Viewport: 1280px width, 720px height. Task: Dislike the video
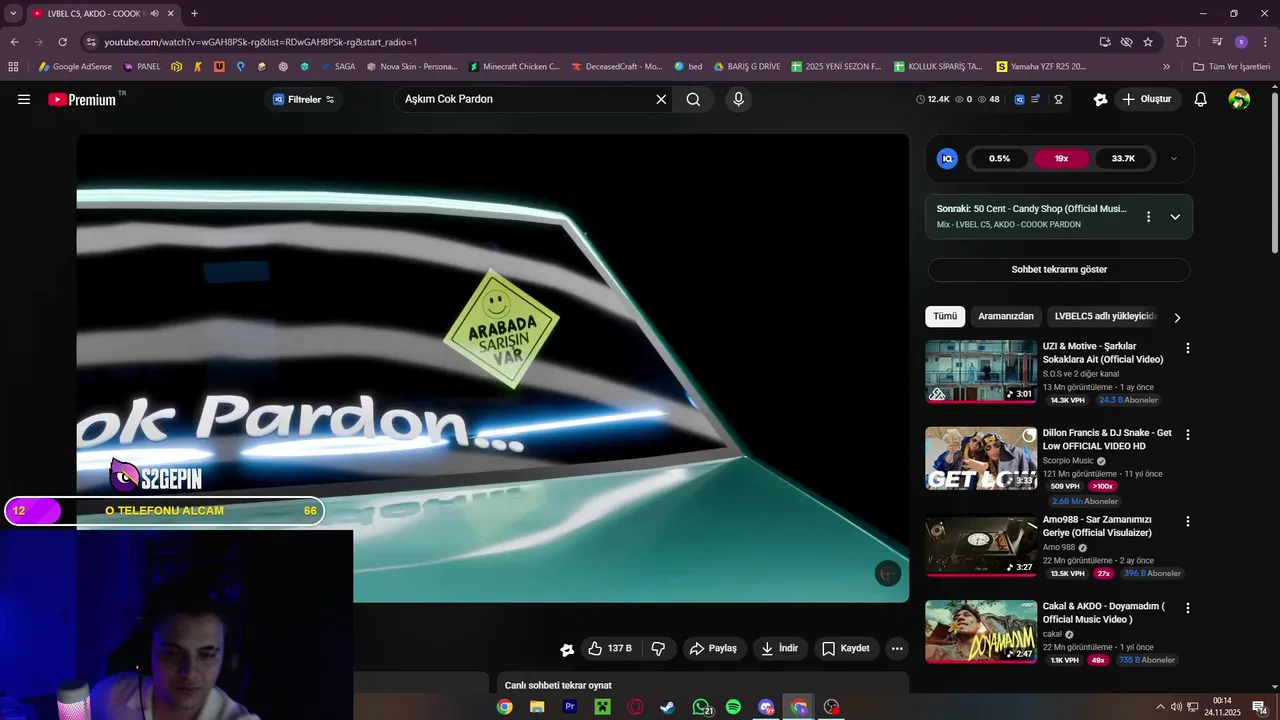(x=658, y=648)
